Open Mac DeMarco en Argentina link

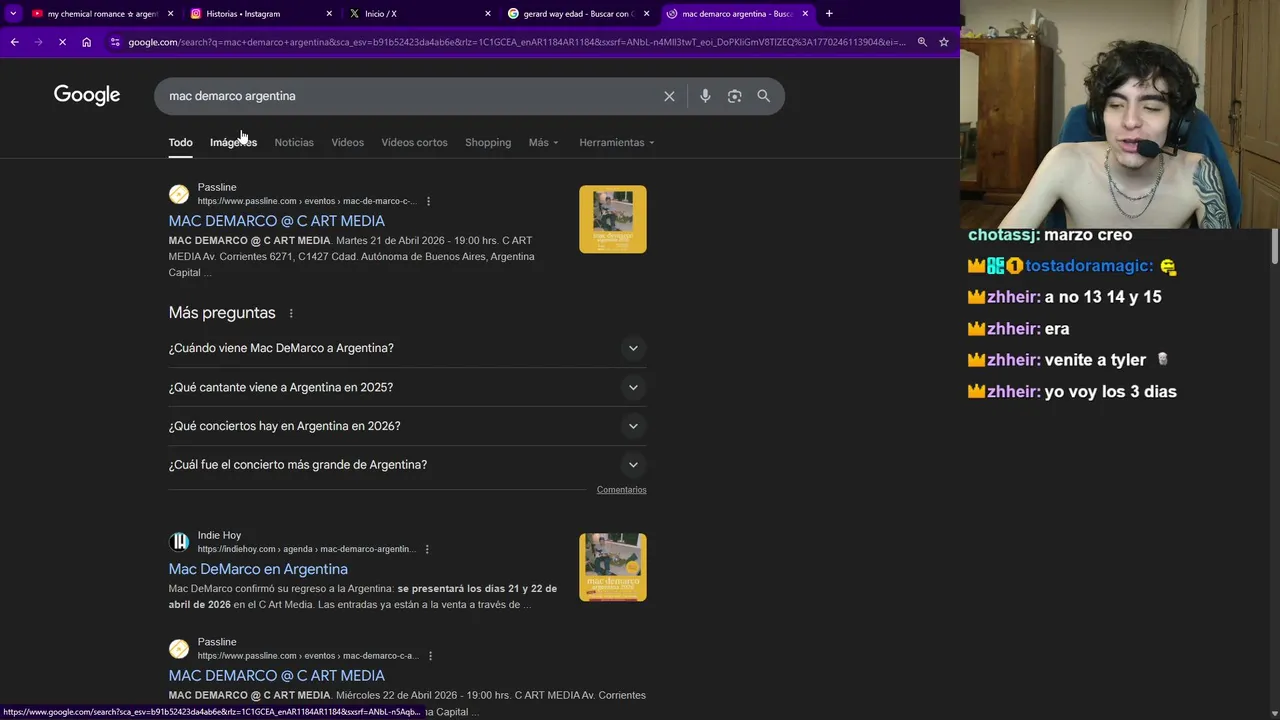click(258, 569)
